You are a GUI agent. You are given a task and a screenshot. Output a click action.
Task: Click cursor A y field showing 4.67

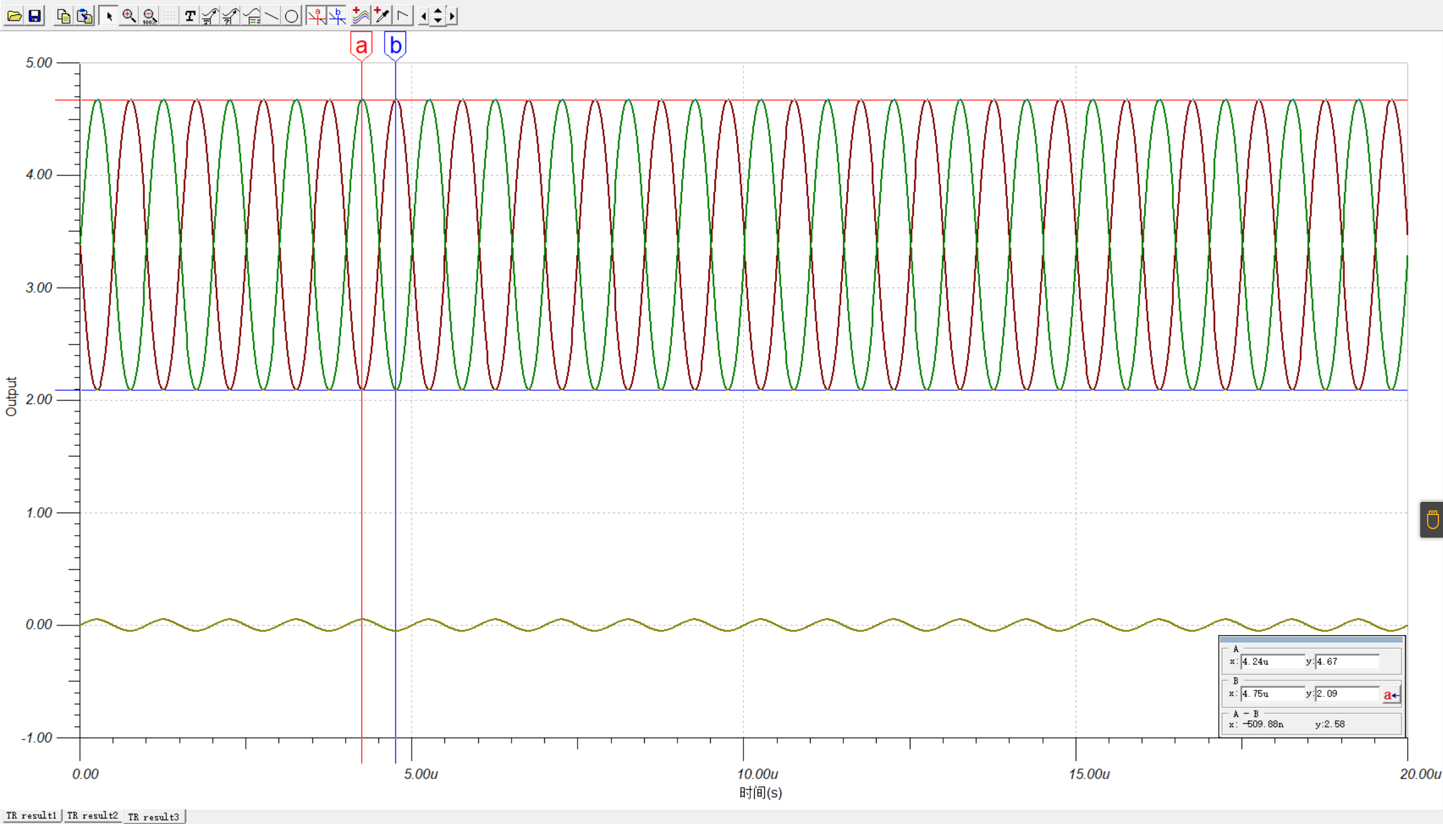tap(1347, 662)
